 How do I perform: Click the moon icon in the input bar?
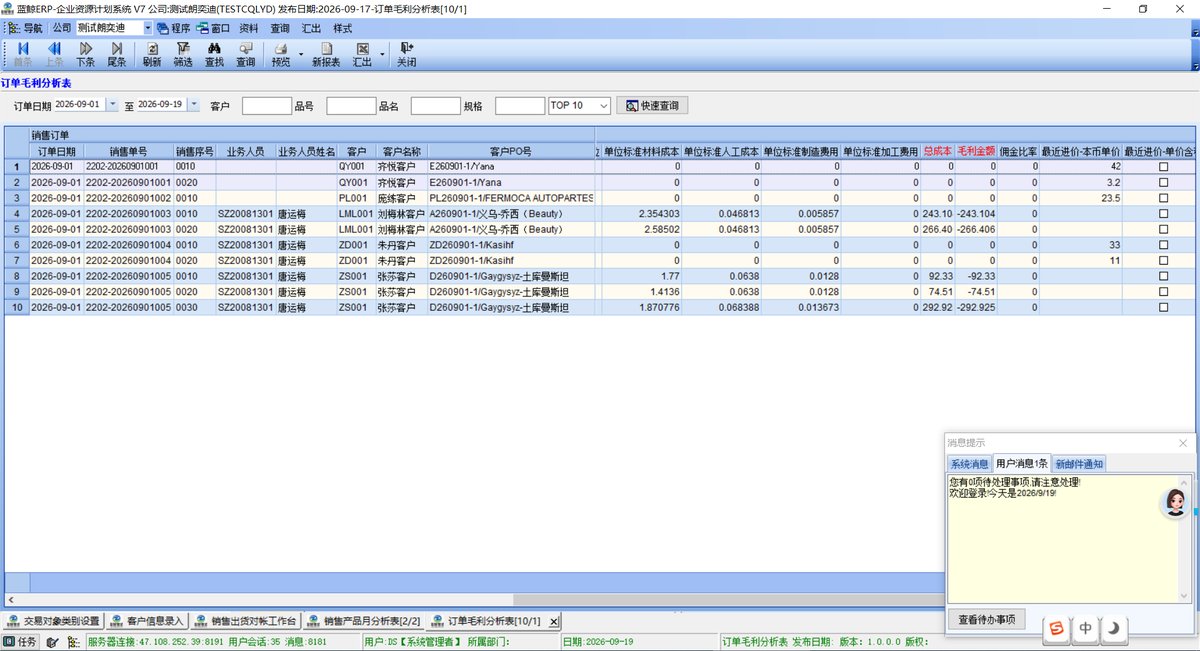(1114, 628)
